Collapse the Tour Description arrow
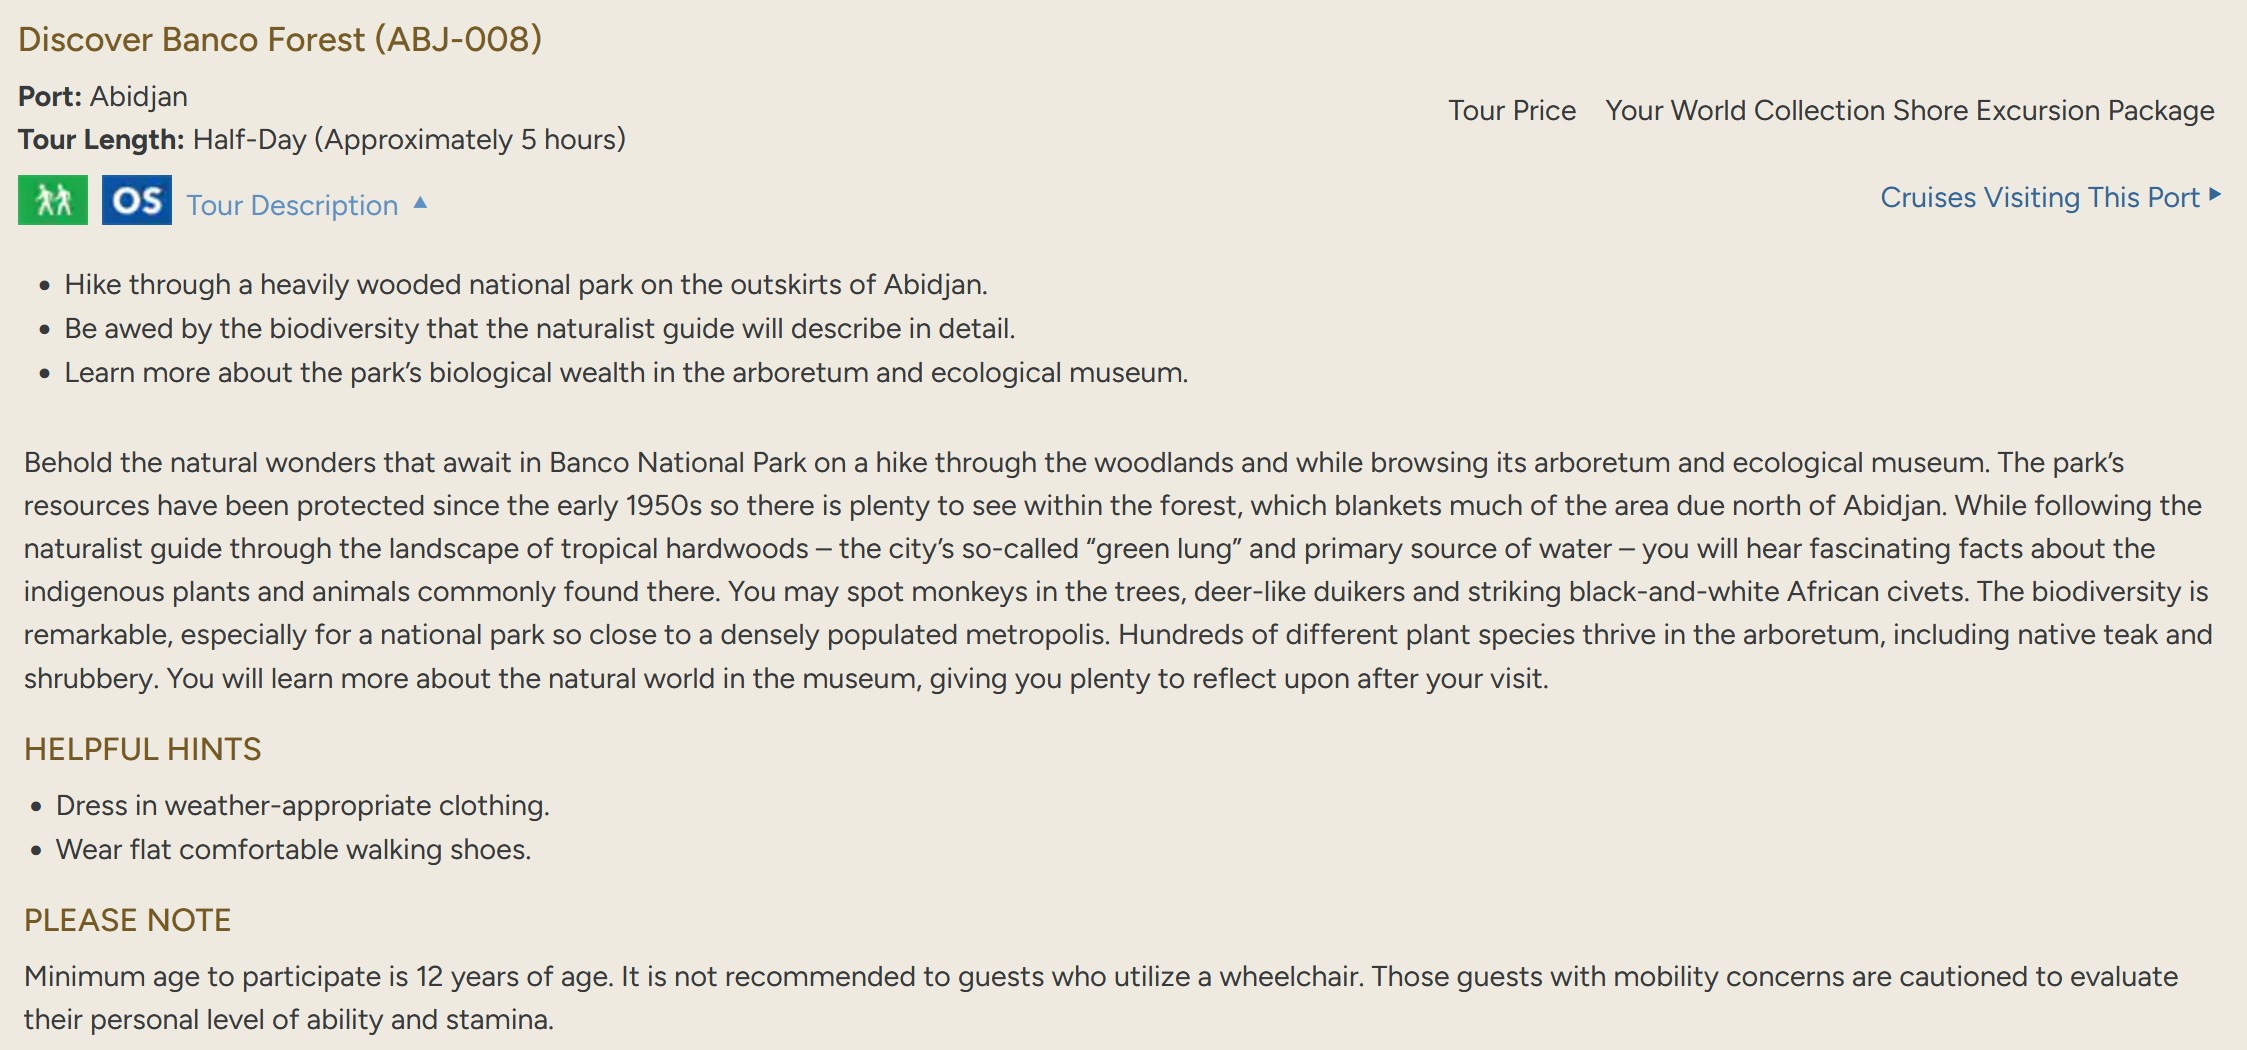 point(421,203)
